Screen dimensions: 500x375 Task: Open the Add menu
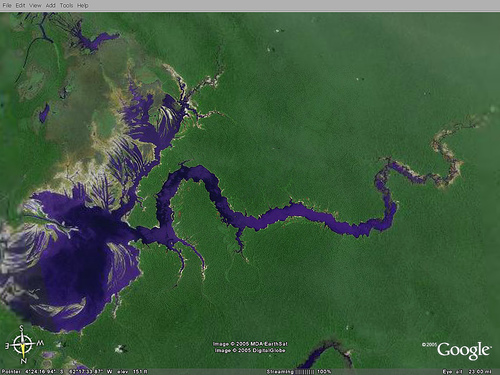[x=51, y=5]
